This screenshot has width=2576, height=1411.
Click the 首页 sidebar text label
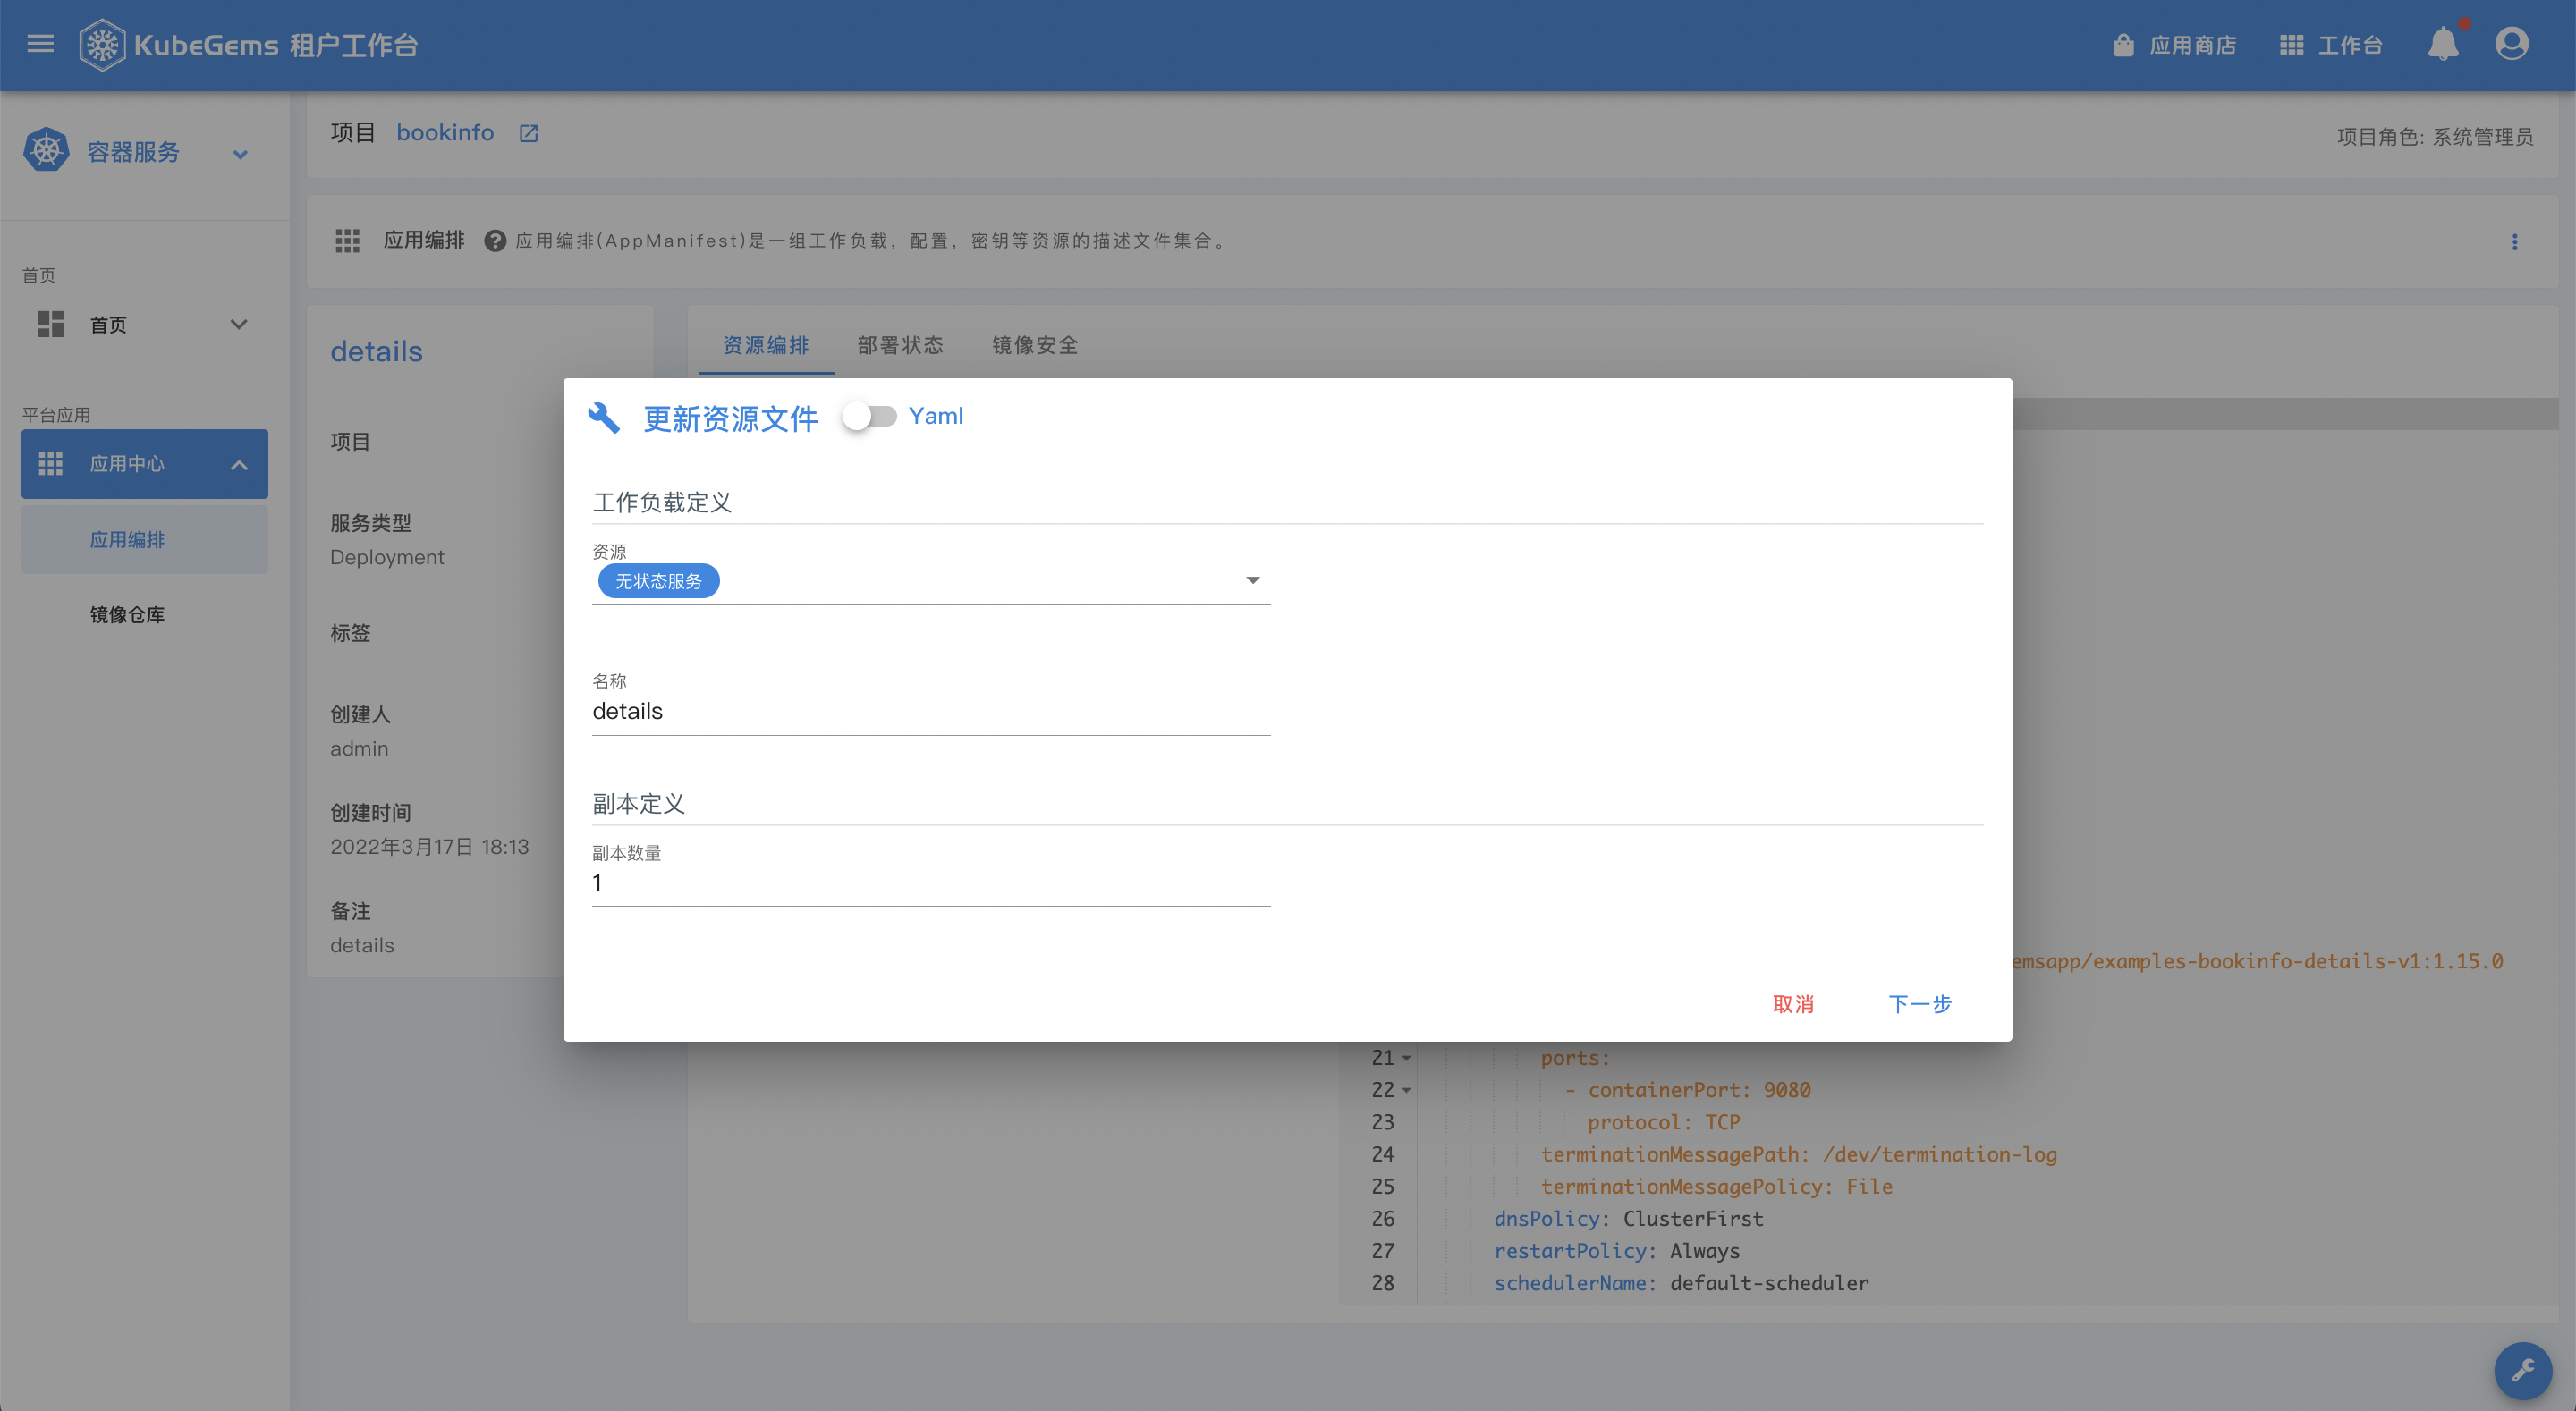coord(108,325)
